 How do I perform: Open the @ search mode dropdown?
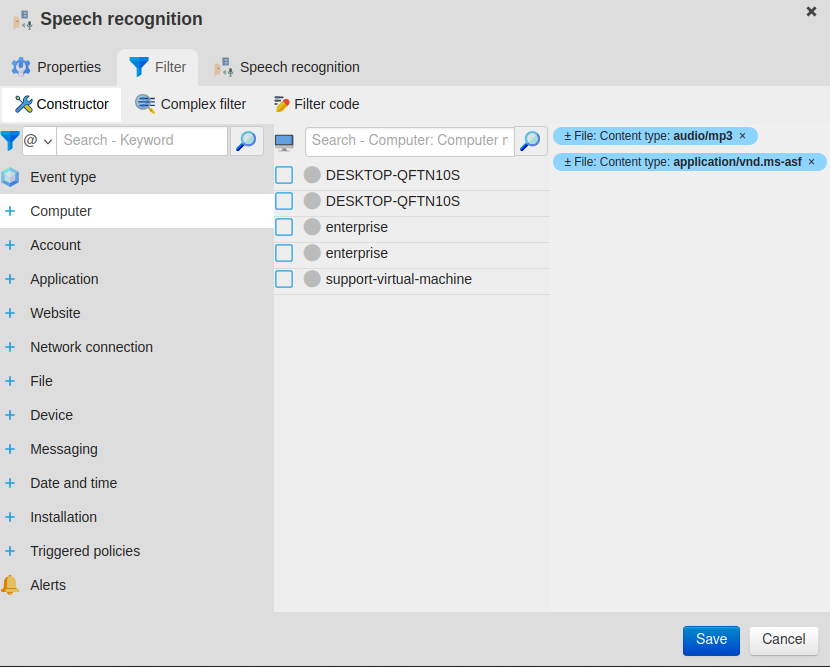click(x=38, y=141)
